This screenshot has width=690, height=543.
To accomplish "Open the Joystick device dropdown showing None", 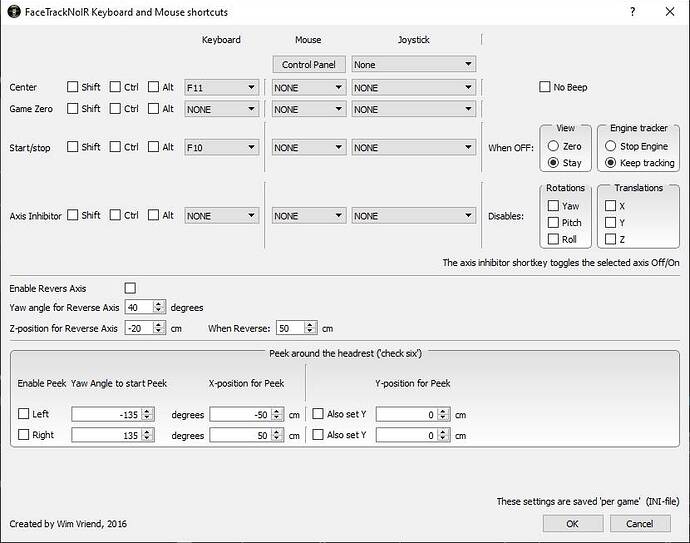I will pyautogui.click(x=413, y=65).
